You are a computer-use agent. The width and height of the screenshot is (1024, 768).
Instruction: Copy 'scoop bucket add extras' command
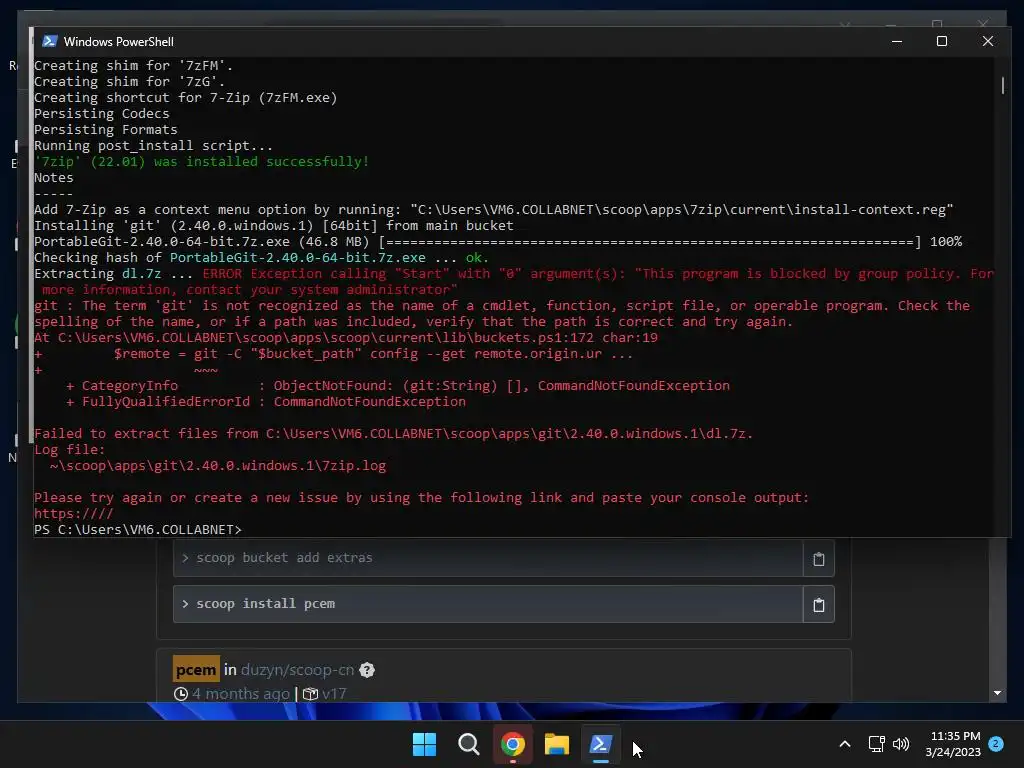coord(818,559)
